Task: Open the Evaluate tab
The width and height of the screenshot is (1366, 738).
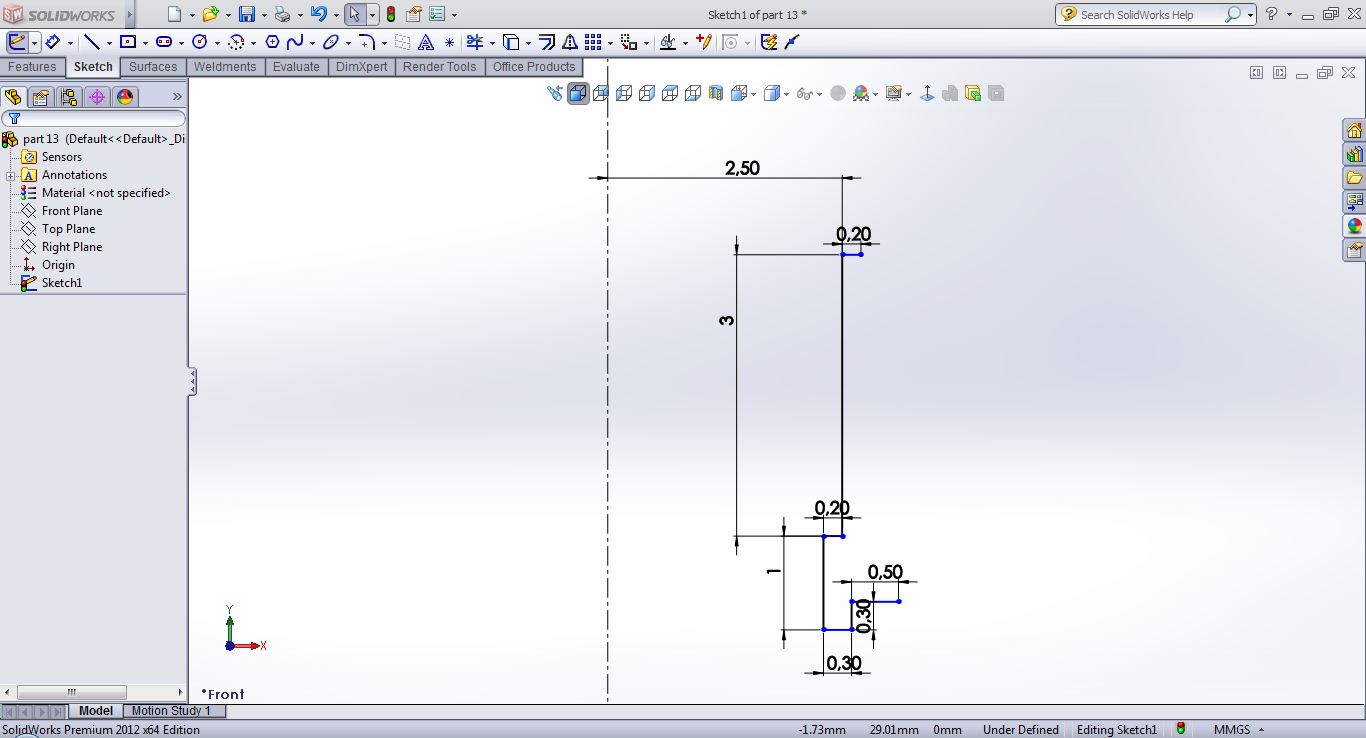Action: [x=296, y=67]
